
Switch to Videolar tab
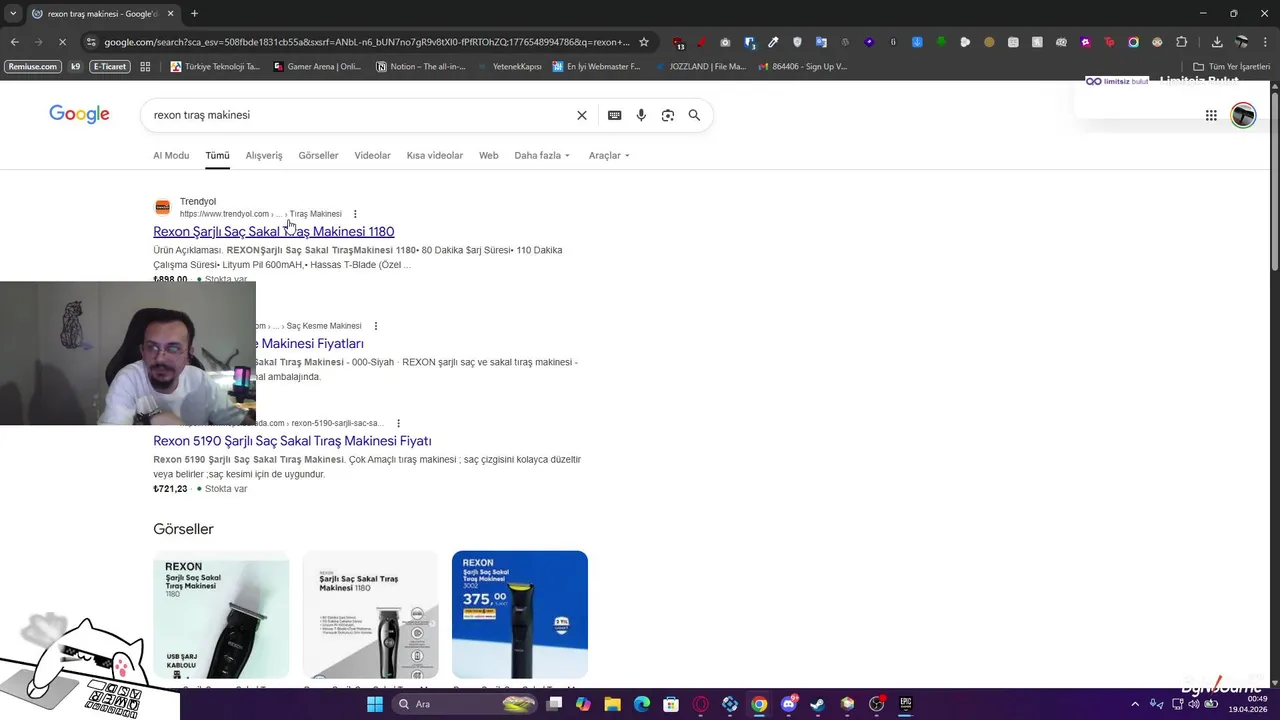(372, 155)
